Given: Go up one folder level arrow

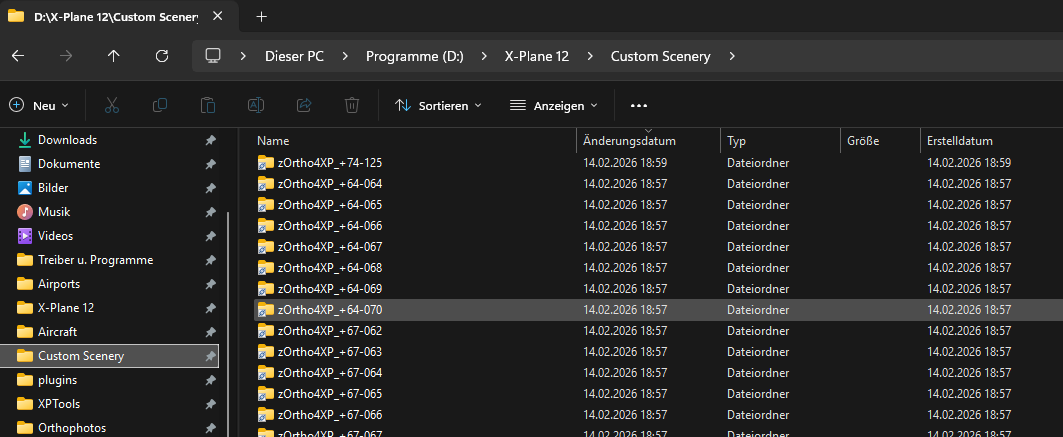Looking at the screenshot, I should pyautogui.click(x=113, y=56).
